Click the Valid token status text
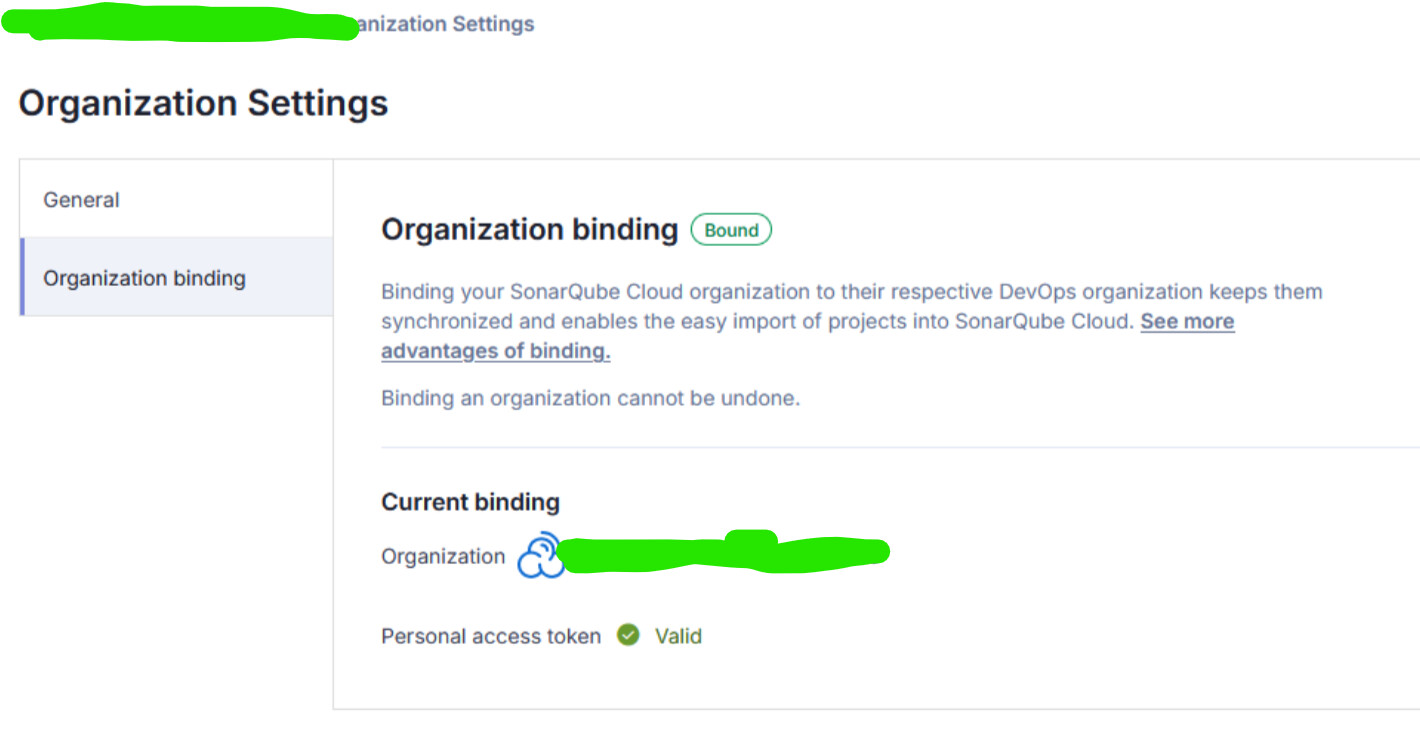This screenshot has width=1420, height=731. tap(678, 636)
